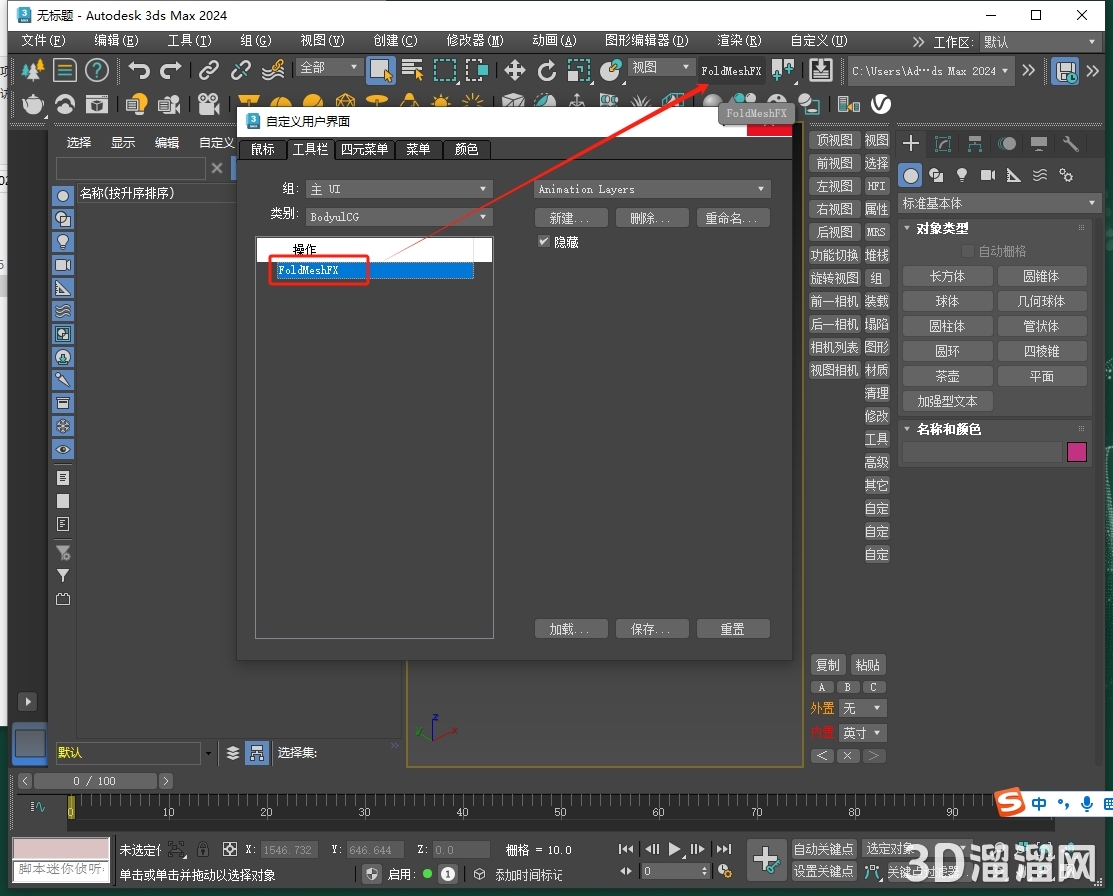
Task: Click the 新建... button
Action: pos(571,218)
